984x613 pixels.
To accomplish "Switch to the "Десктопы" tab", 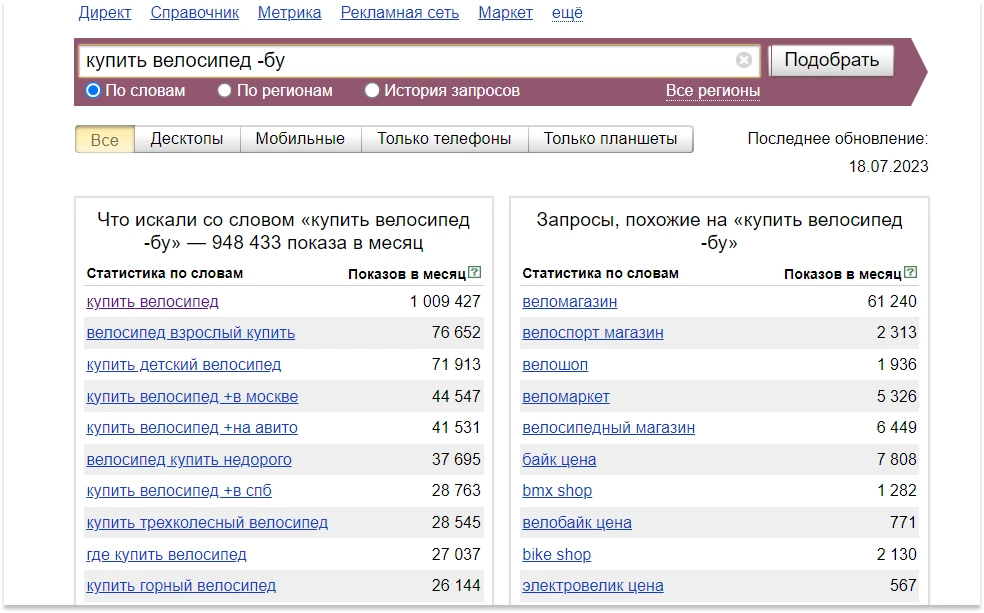I will [x=187, y=139].
